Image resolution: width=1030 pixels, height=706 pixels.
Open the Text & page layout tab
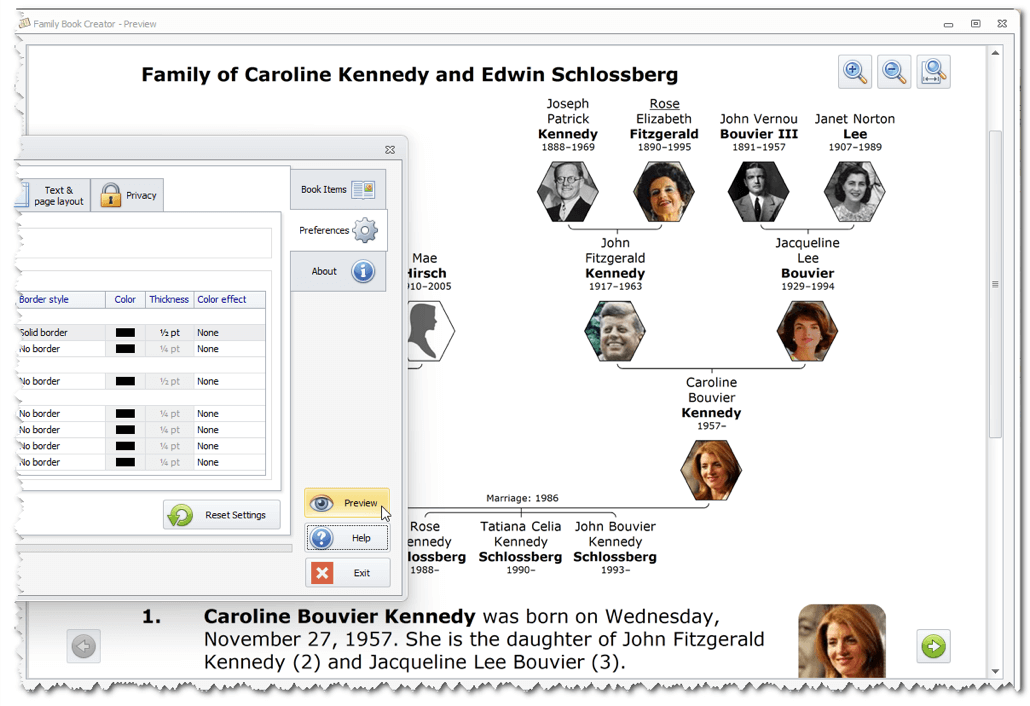(x=55, y=195)
